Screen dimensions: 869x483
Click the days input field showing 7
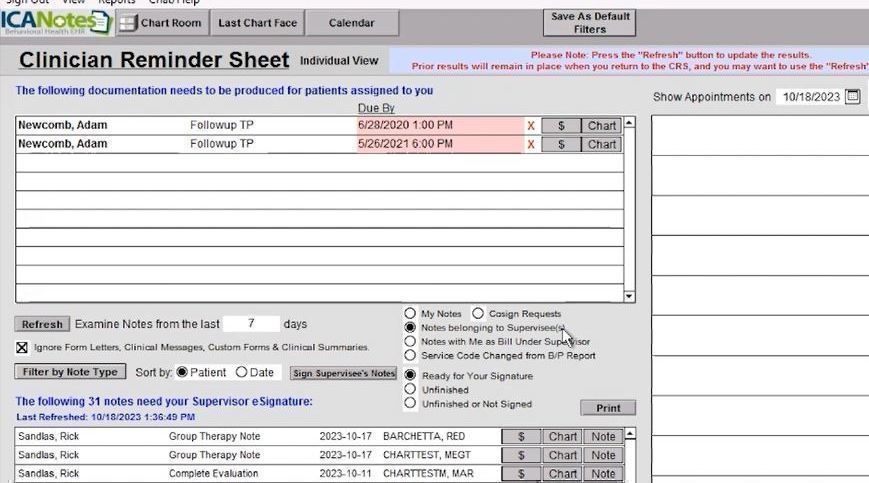251,323
